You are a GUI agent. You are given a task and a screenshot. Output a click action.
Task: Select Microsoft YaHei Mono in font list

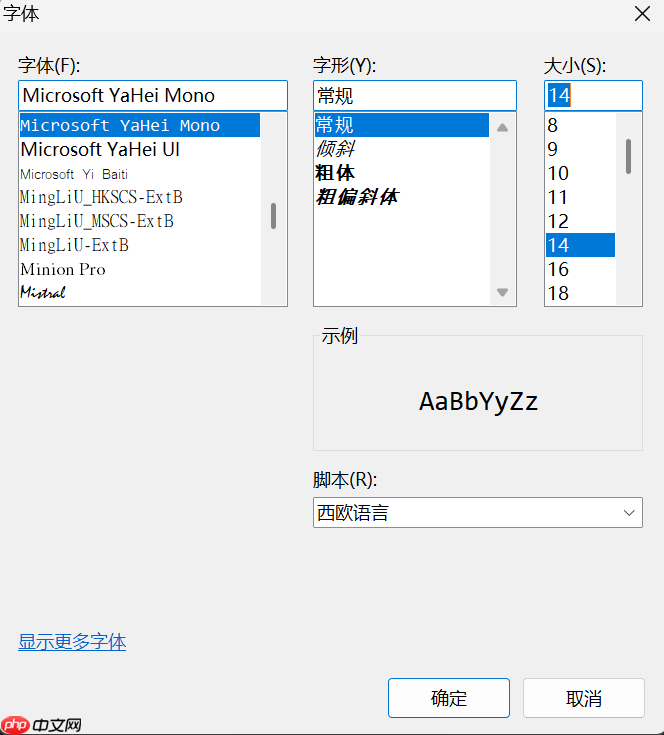[x=140, y=125]
